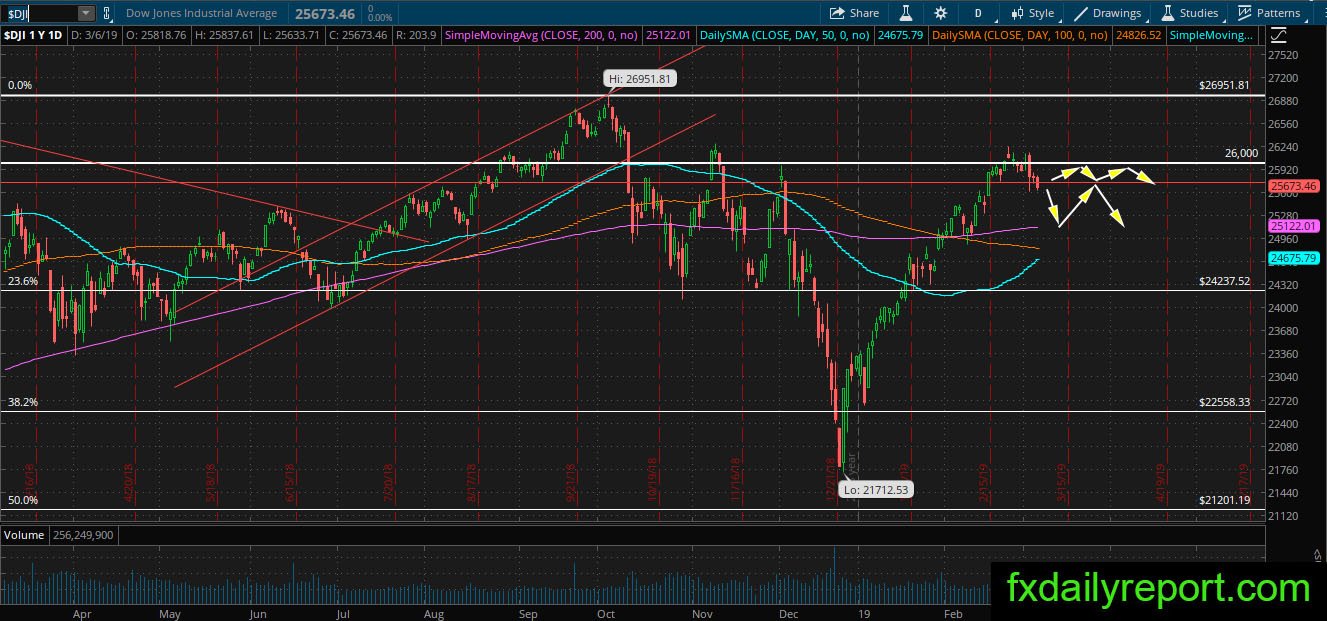Image resolution: width=1327 pixels, height=621 pixels.
Task: Click the magenta 25122.01 SMA axis bubble
Action: tap(1293, 227)
